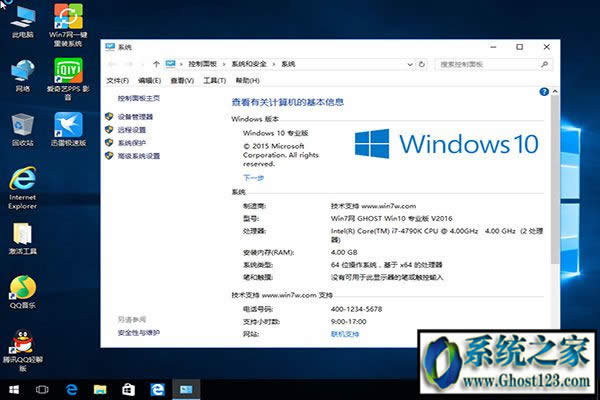Viewport: 600px width, 400px height.
Task: Launch 迅雷极速版 from the desktop
Action: click(66, 126)
